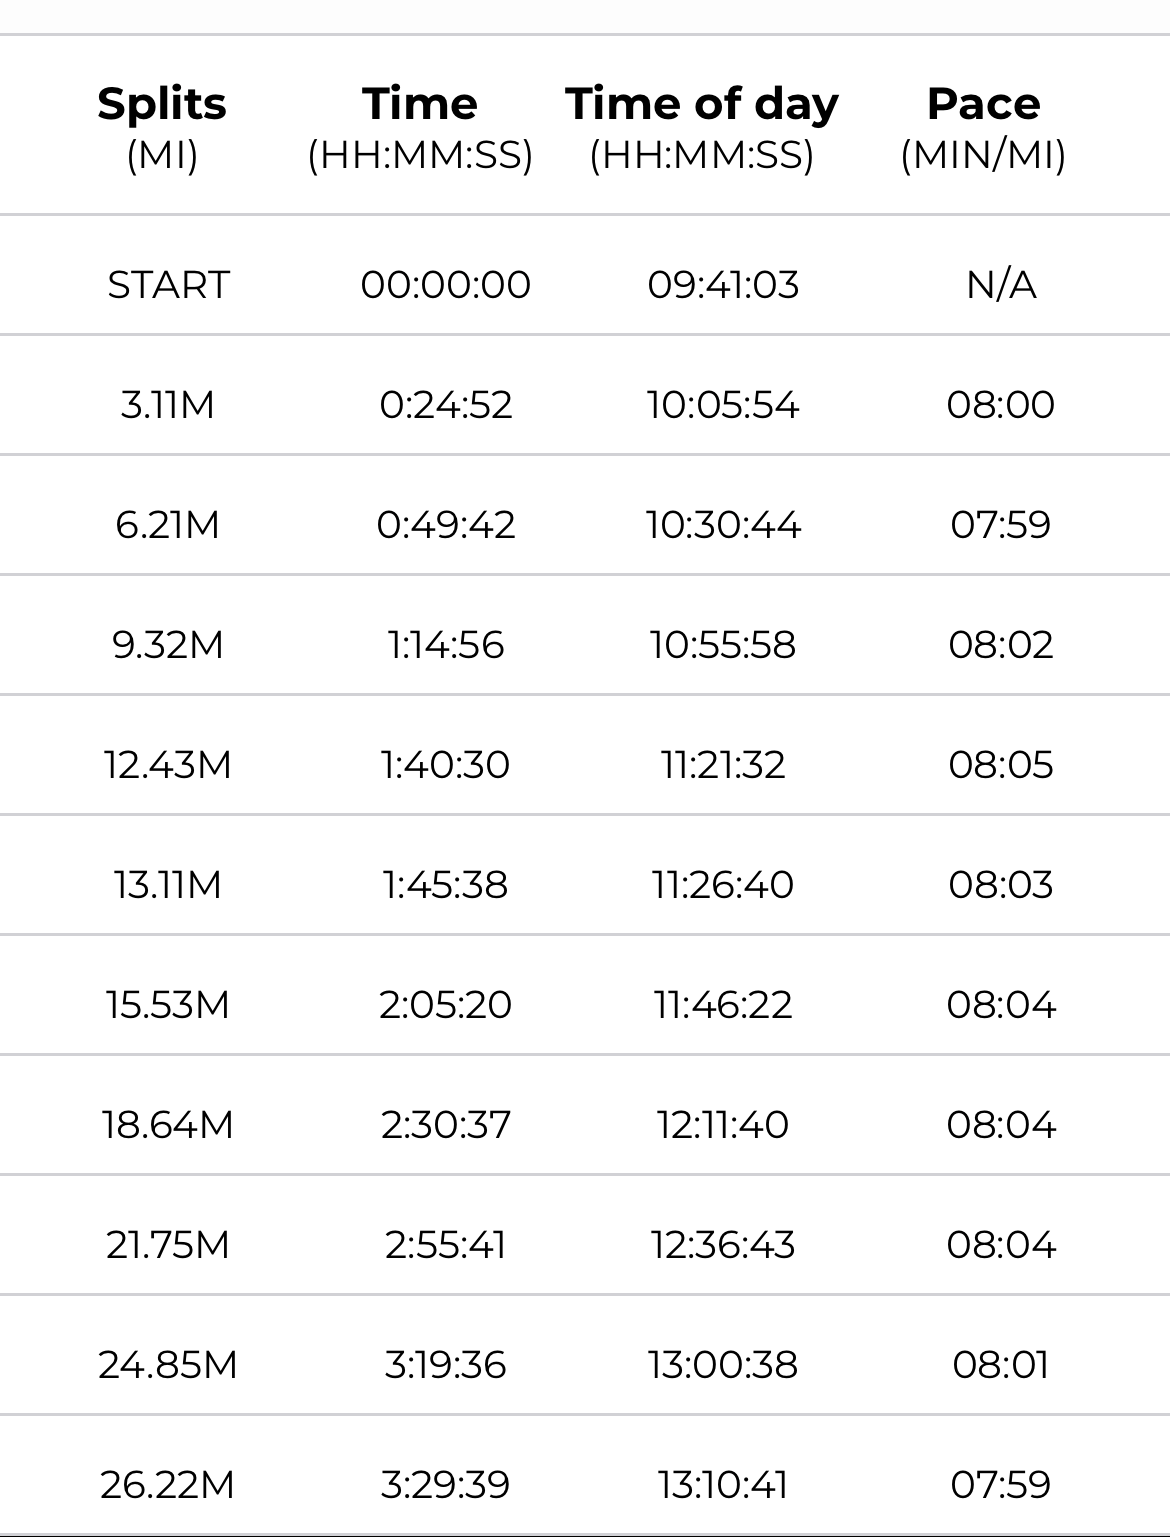Click start time of day 09:41:03
The height and width of the screenshot is (1537, 1170).
[x=723, y=285]
